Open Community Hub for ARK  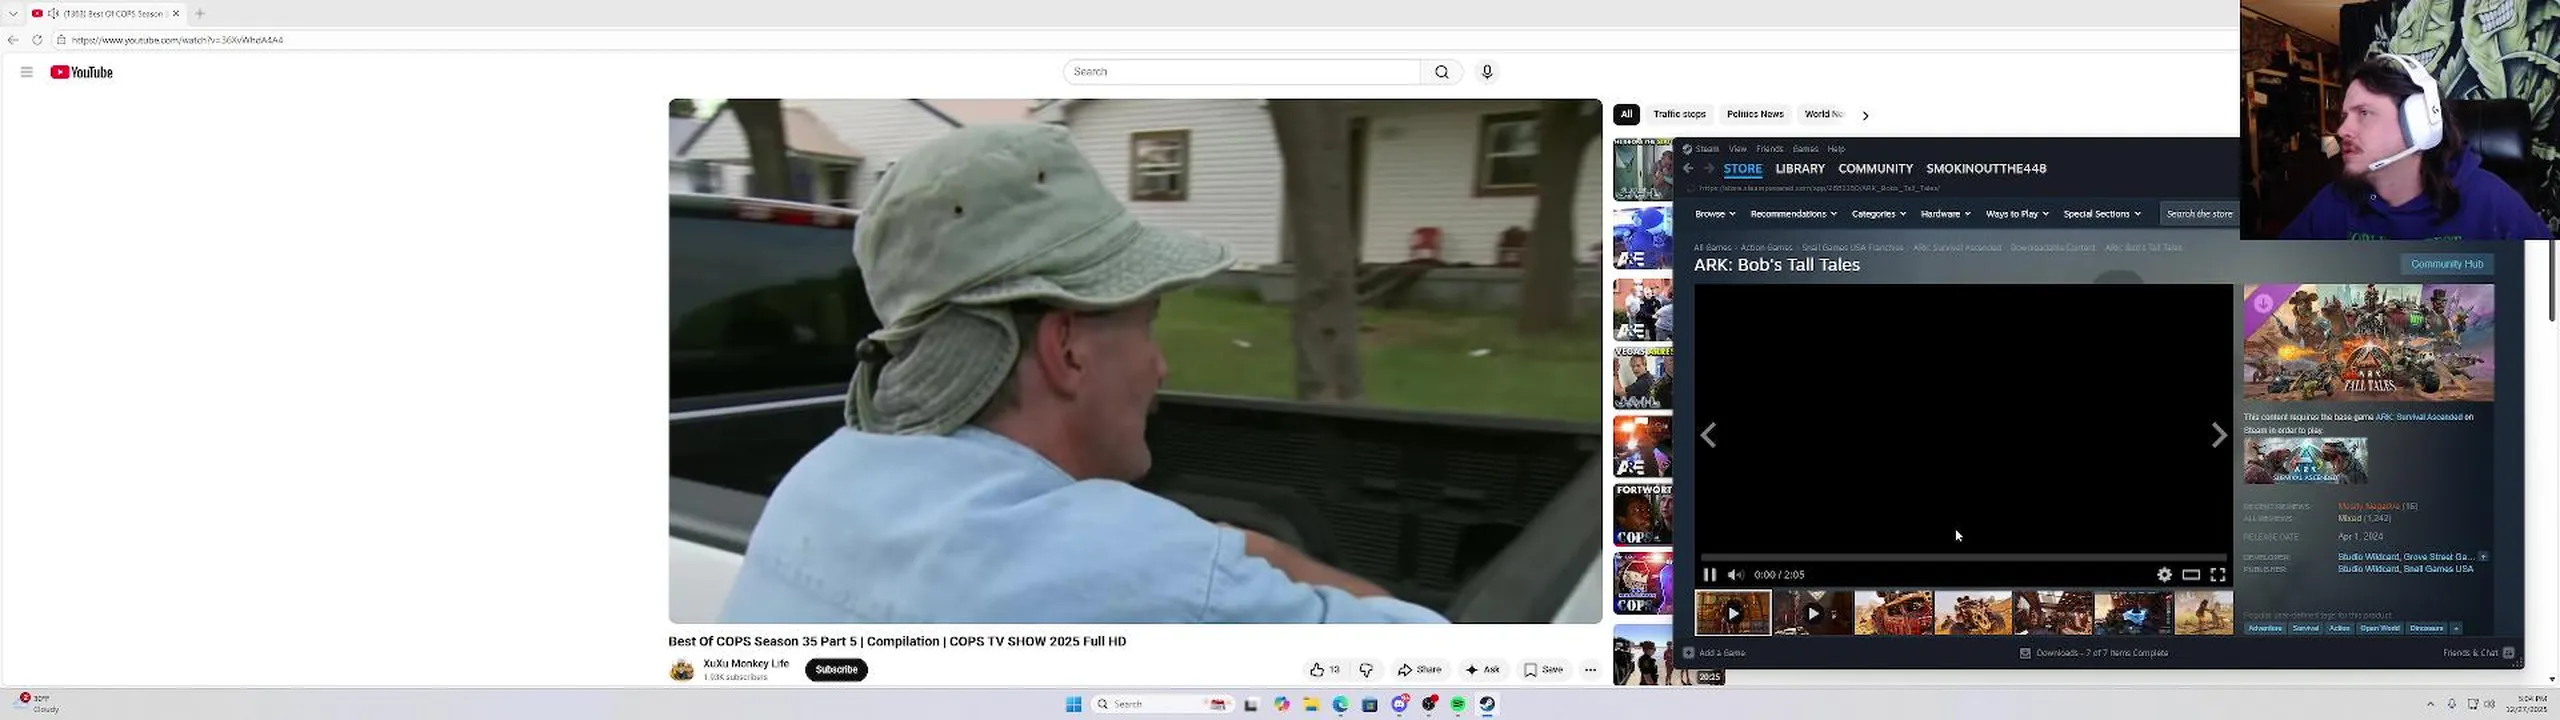click(2447, 265)
